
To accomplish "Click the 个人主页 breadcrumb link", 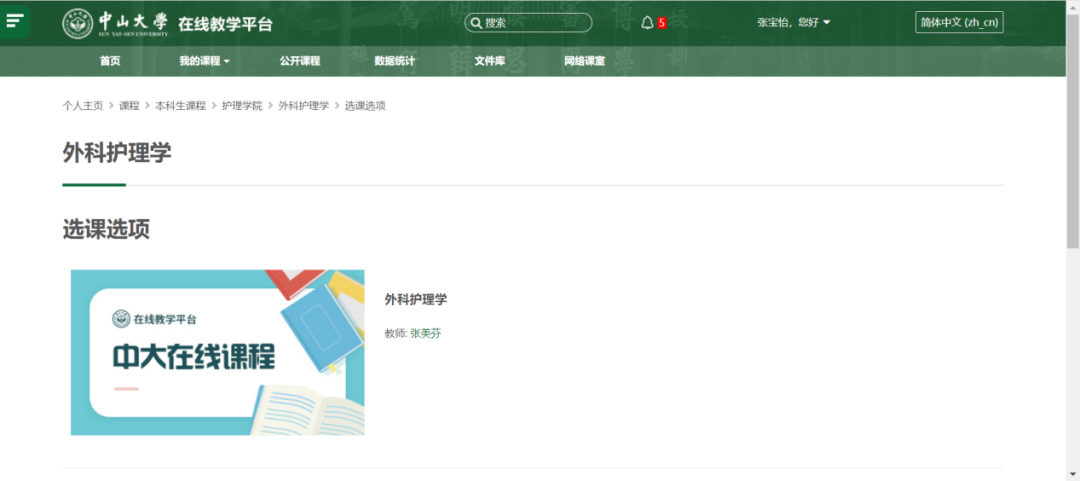I will coord(83,106).
